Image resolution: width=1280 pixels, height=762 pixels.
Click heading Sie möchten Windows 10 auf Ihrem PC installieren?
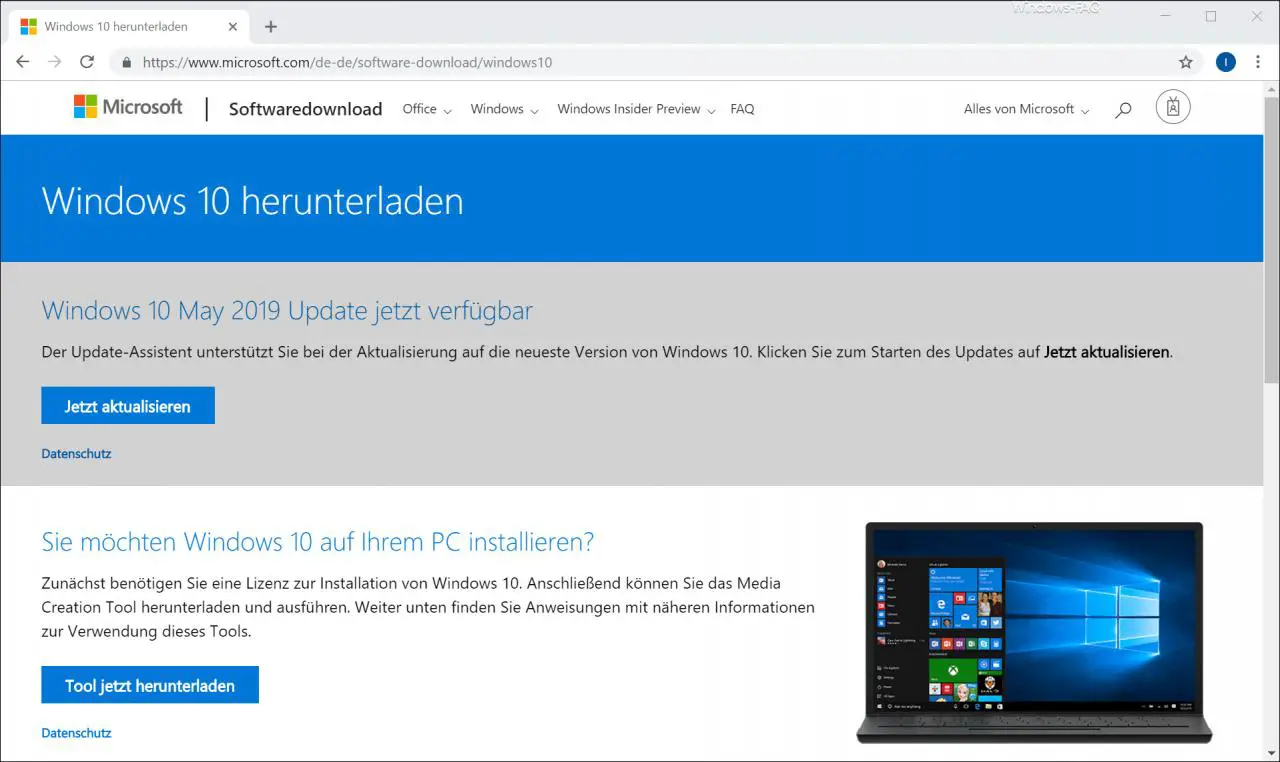click(318, 542)
